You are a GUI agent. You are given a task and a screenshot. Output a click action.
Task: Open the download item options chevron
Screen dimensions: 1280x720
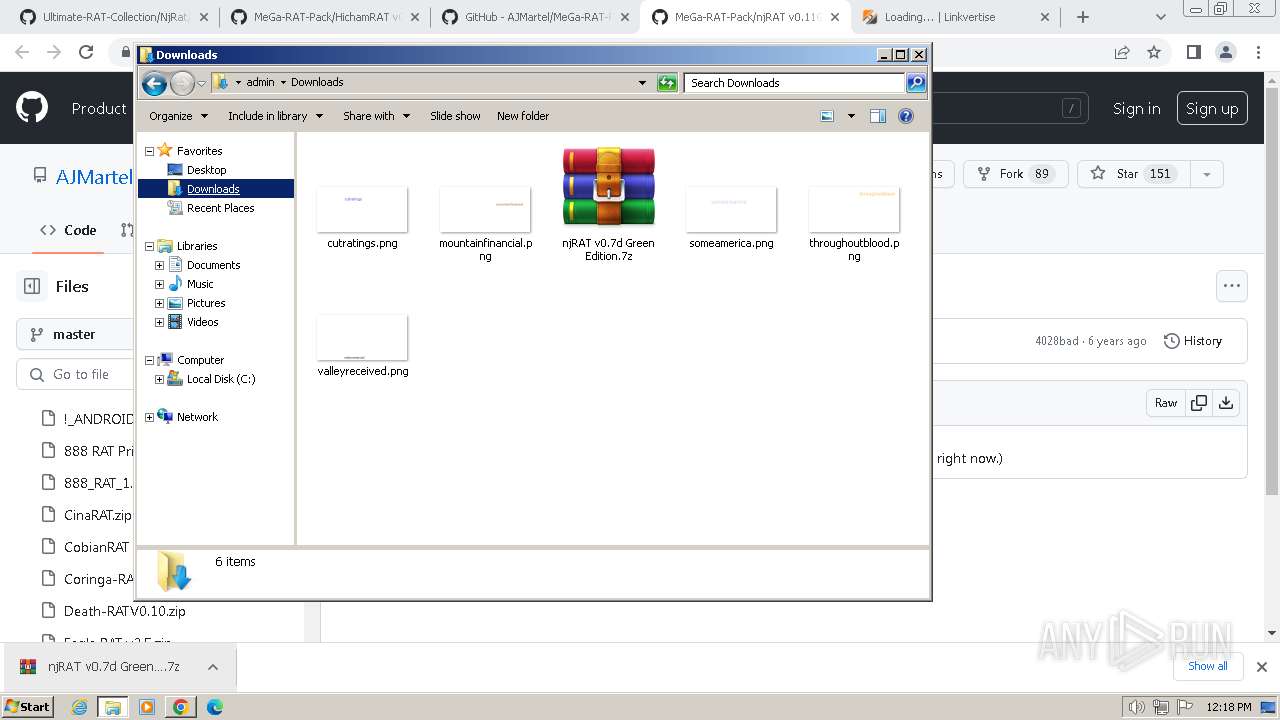[213, 667]
